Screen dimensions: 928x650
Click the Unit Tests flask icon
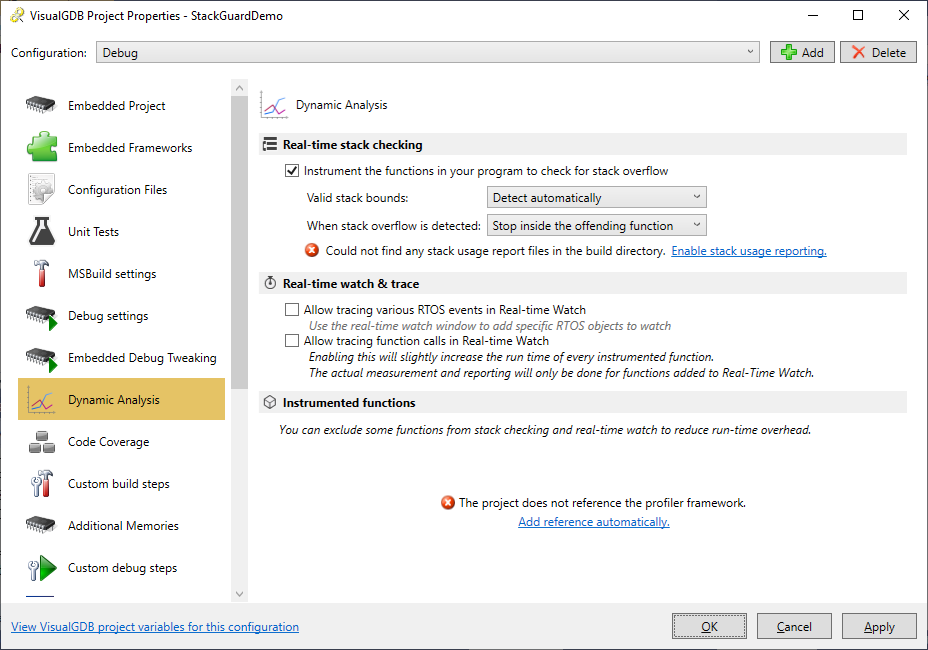point(41,232)
